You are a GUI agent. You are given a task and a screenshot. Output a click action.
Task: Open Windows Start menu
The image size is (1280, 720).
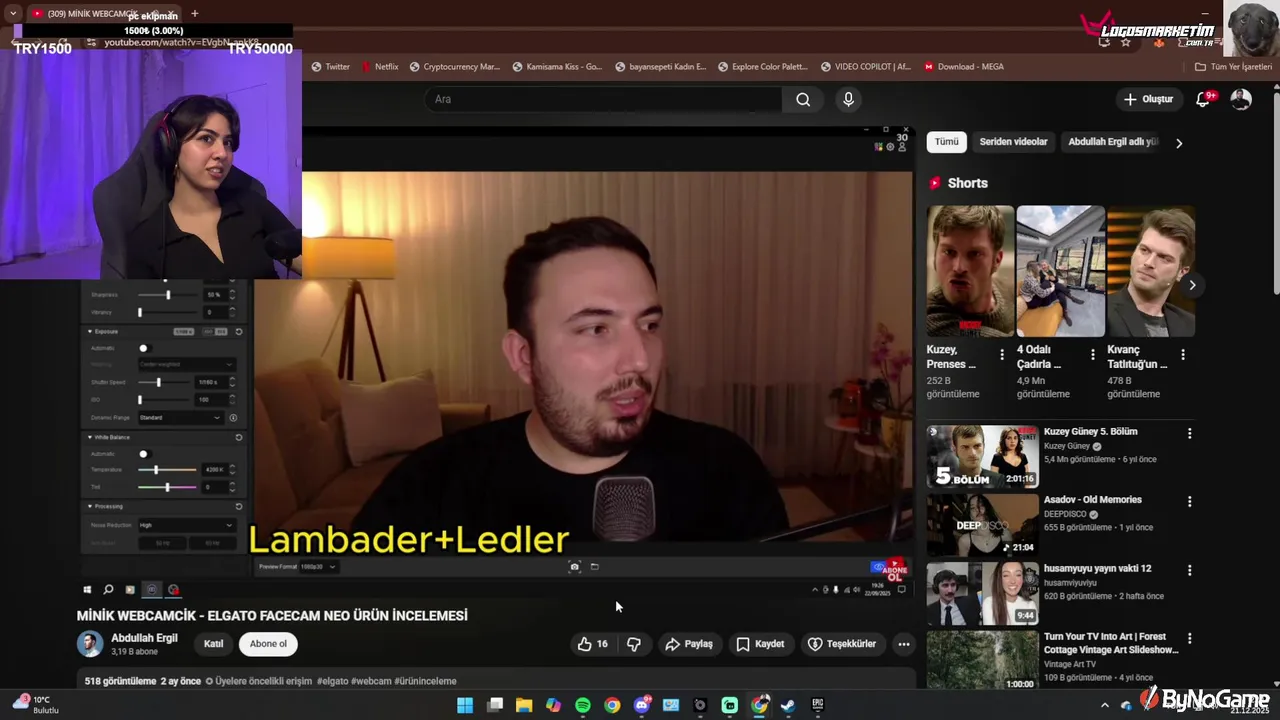(465, 705)
